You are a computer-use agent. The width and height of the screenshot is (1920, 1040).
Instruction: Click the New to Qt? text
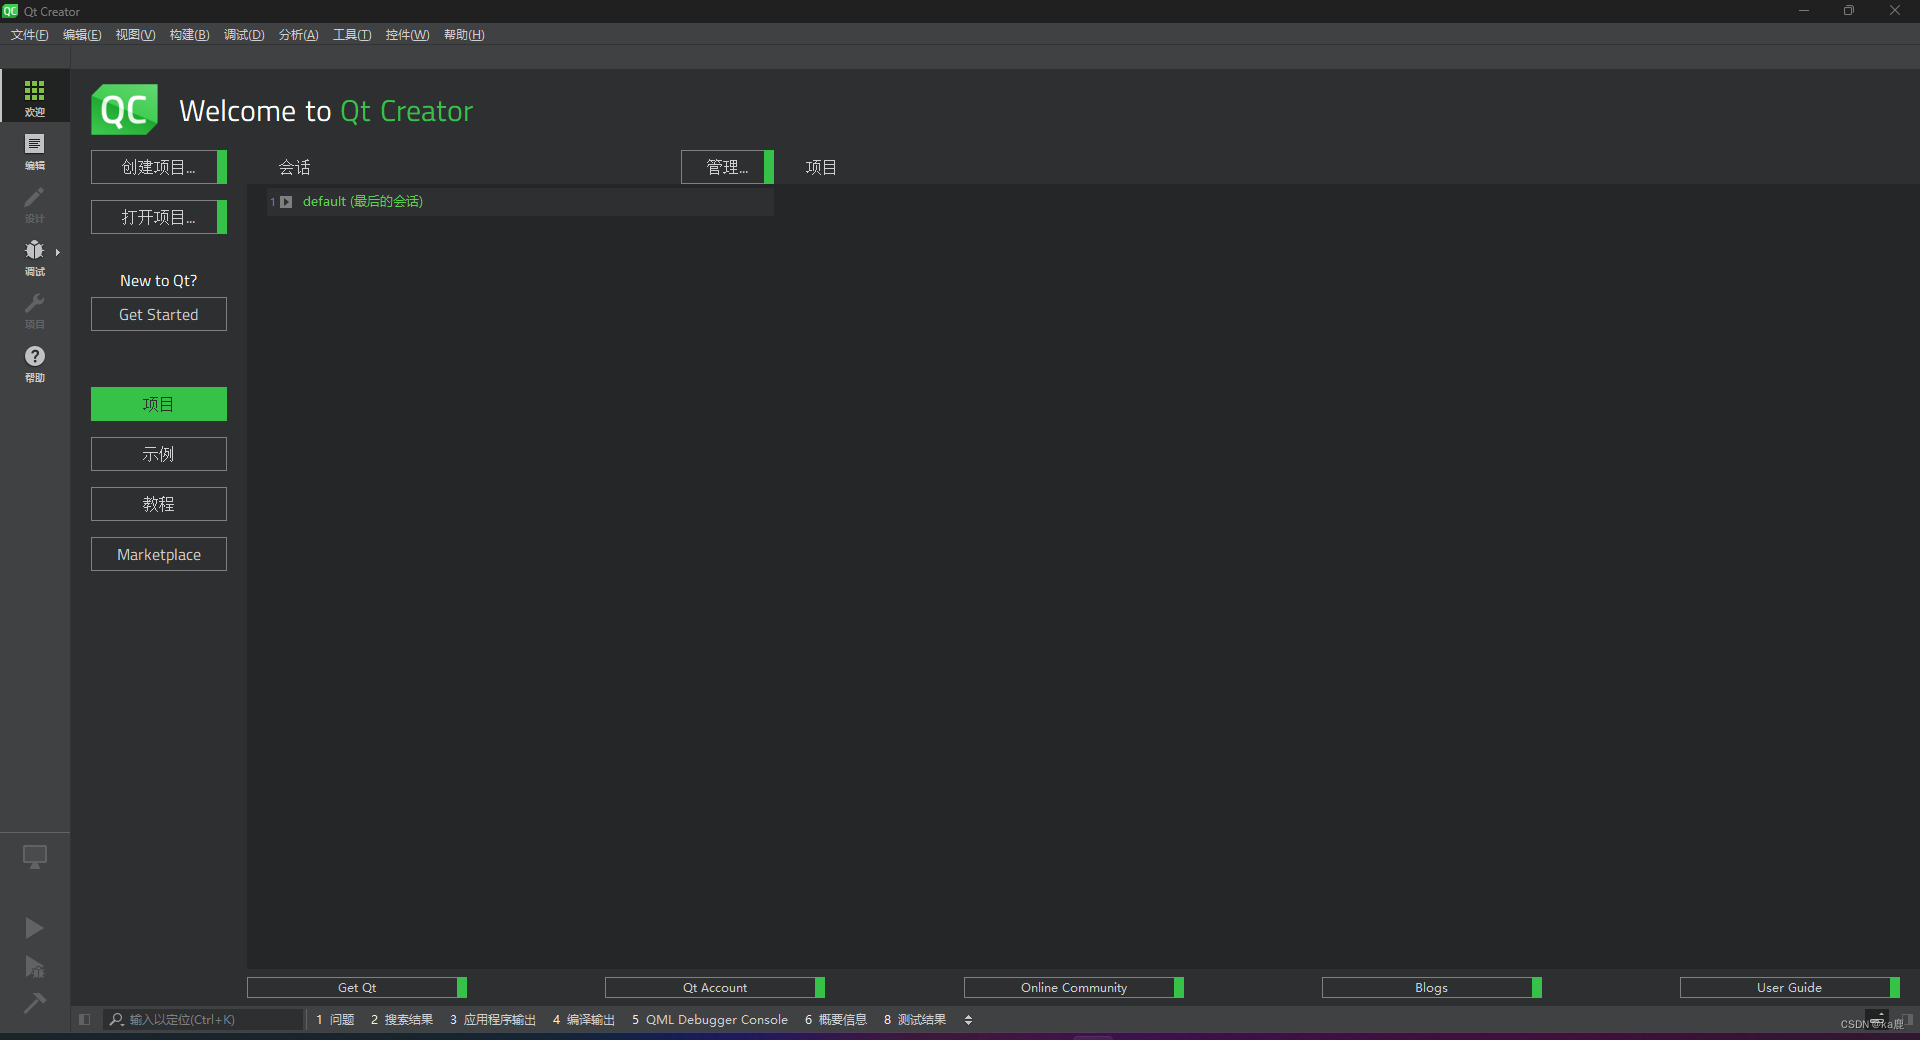pyautogui.click(x=159, y=281)
